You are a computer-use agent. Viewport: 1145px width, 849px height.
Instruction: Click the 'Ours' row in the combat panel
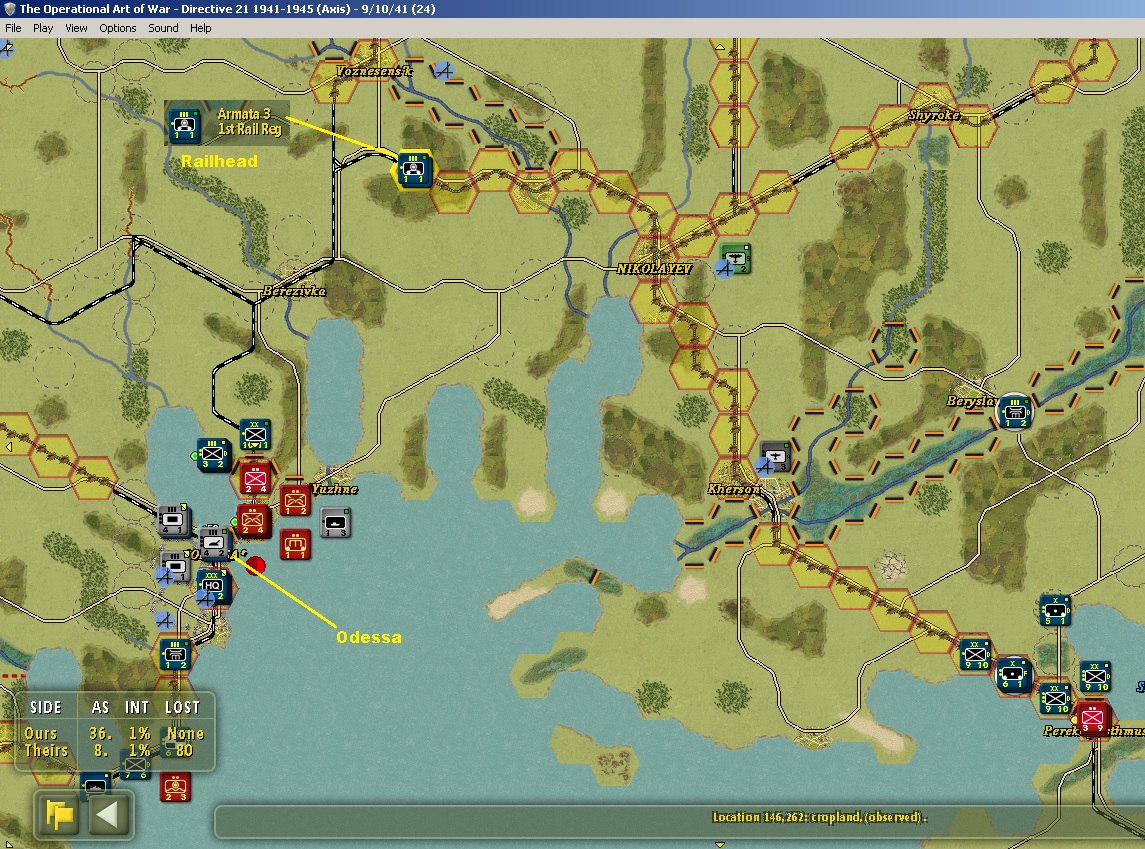(114, 733)
